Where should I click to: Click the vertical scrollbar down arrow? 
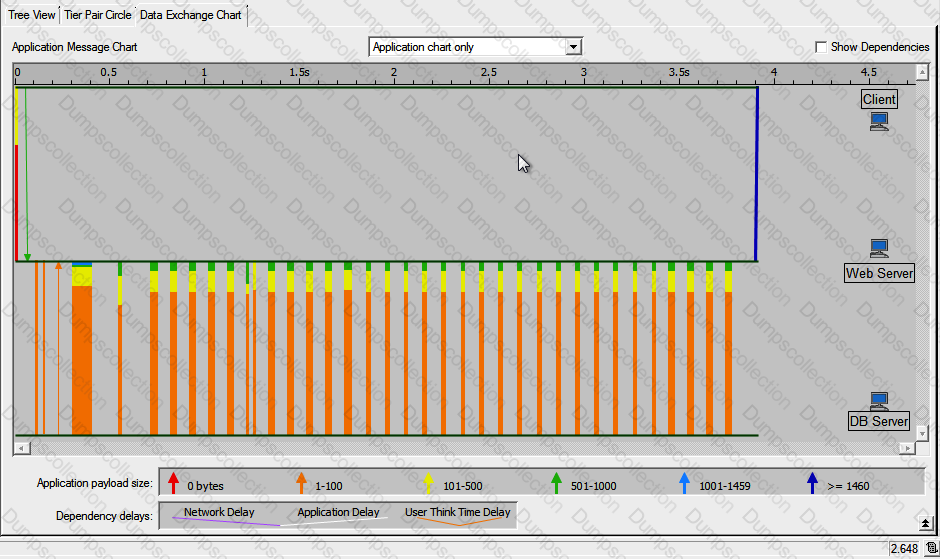pos(925,432)
